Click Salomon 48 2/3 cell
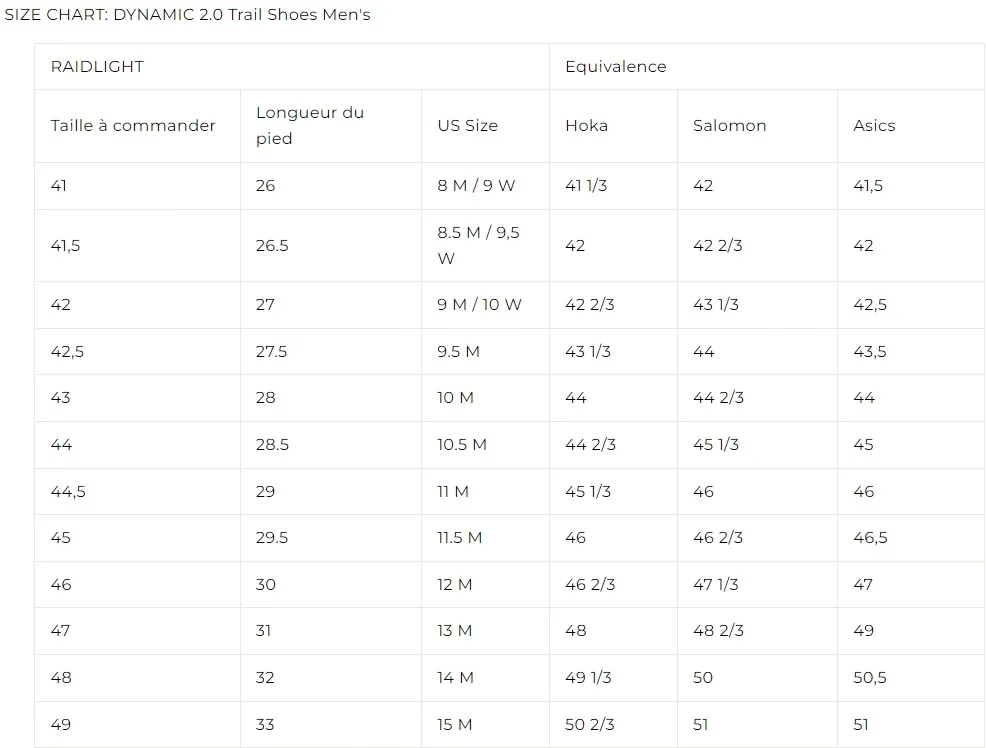 (x=718, y=631)
